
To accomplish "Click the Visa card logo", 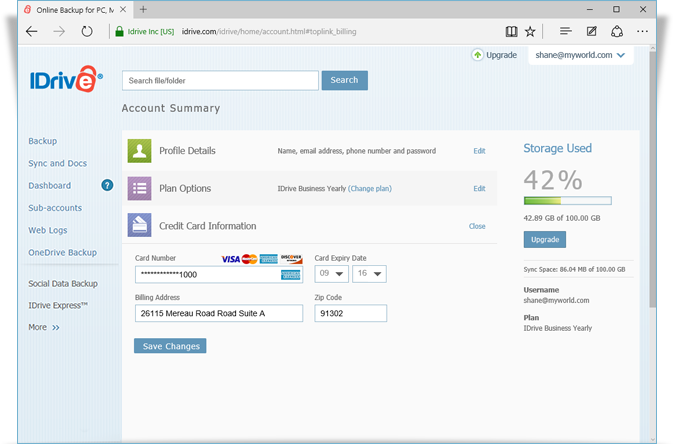I will (x=230, y=259).
